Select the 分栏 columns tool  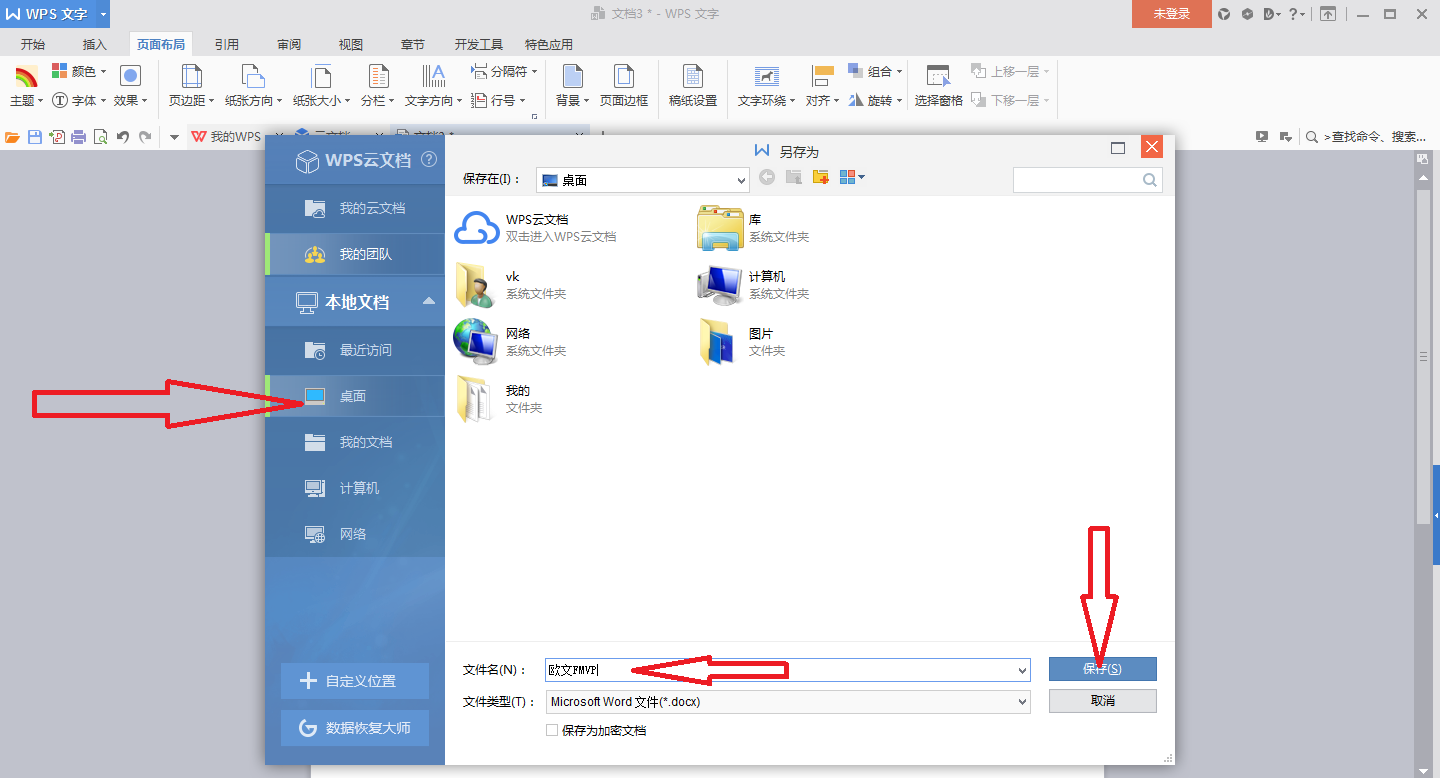[377, 87]
